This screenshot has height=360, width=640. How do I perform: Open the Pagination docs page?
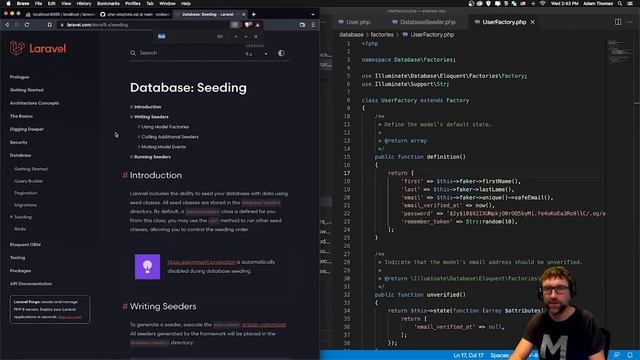point(26,193)
